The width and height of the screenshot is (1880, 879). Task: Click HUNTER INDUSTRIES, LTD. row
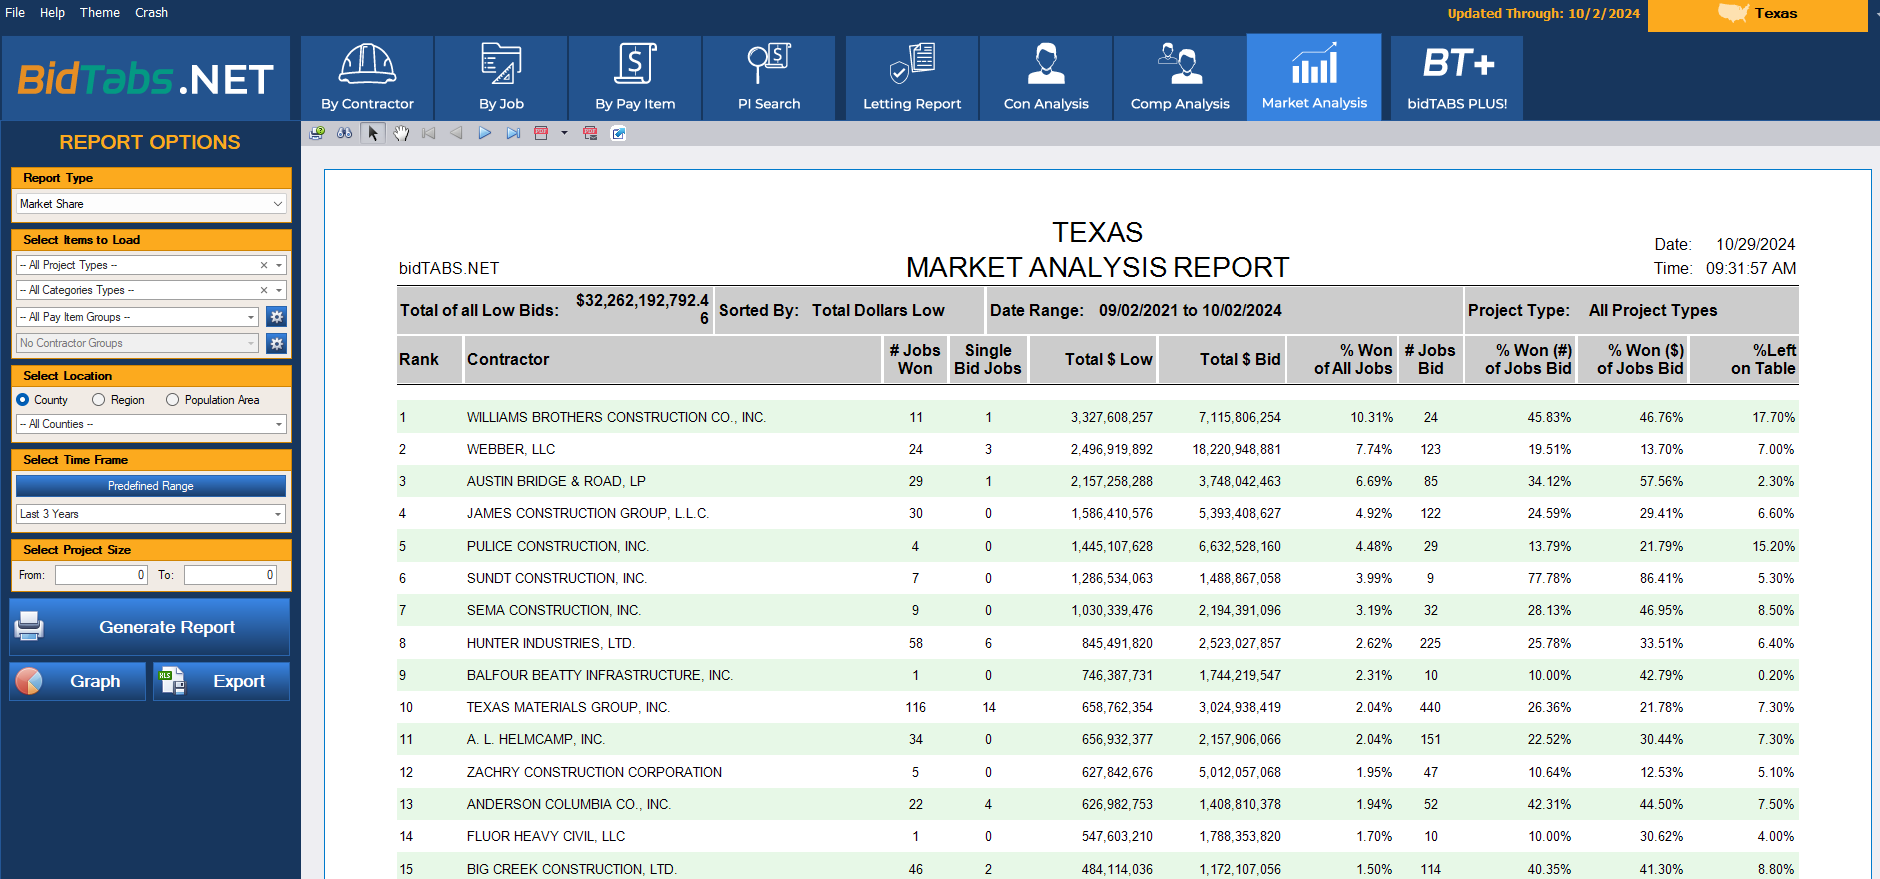click(x=1097, y=643)
